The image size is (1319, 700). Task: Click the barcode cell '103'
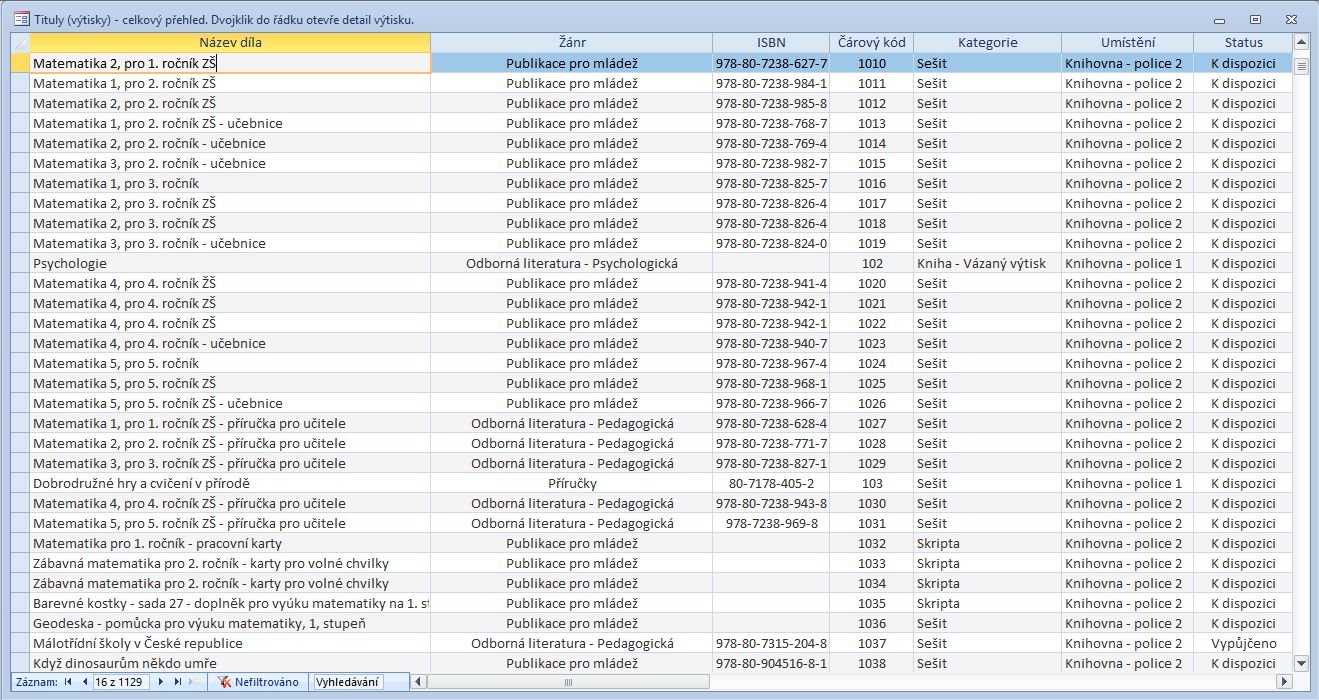(872, 483)
